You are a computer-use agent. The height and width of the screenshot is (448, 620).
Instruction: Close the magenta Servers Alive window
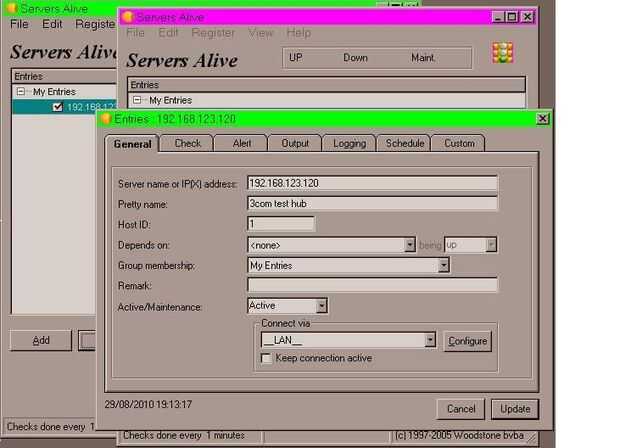(x=527, y=17)
